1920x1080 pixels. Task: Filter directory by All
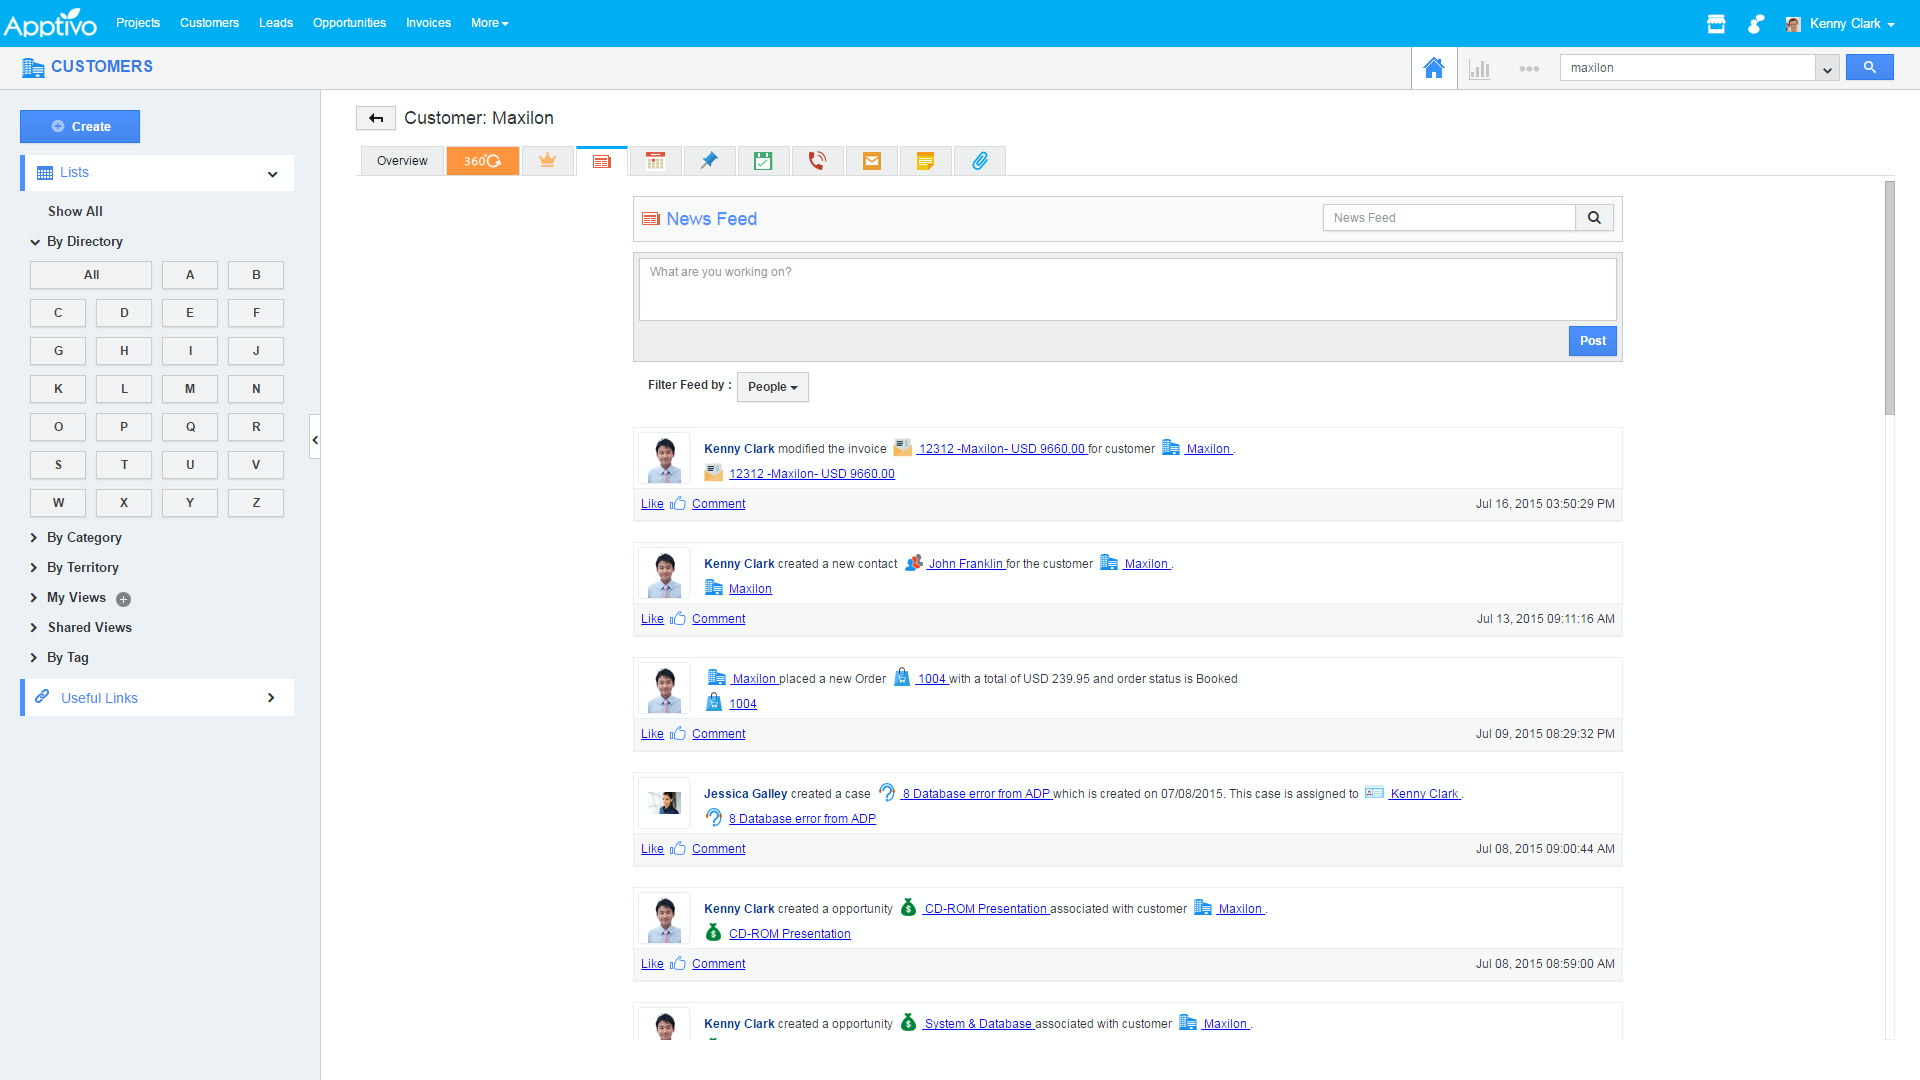[x=91, y=275]
